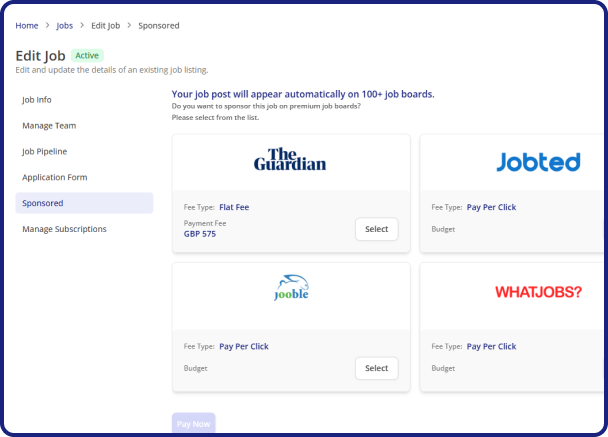Open Manage Subscriptions section

pyautogui.click(x=64, y=229)
